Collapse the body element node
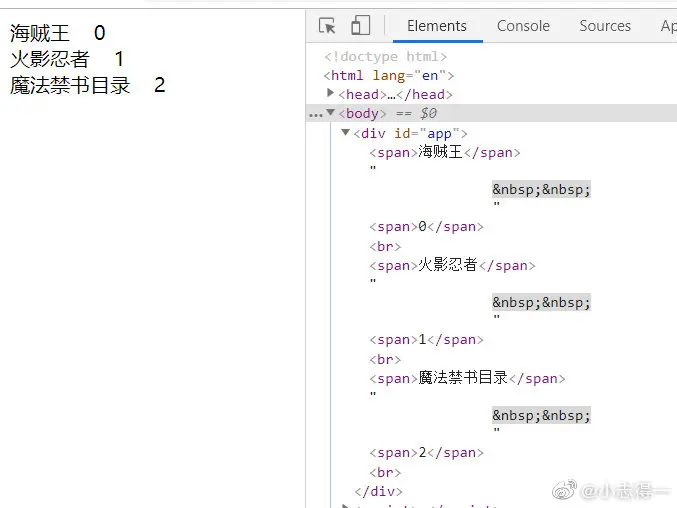The height and width of the screenshot is (508, 677). click(330, 112)
